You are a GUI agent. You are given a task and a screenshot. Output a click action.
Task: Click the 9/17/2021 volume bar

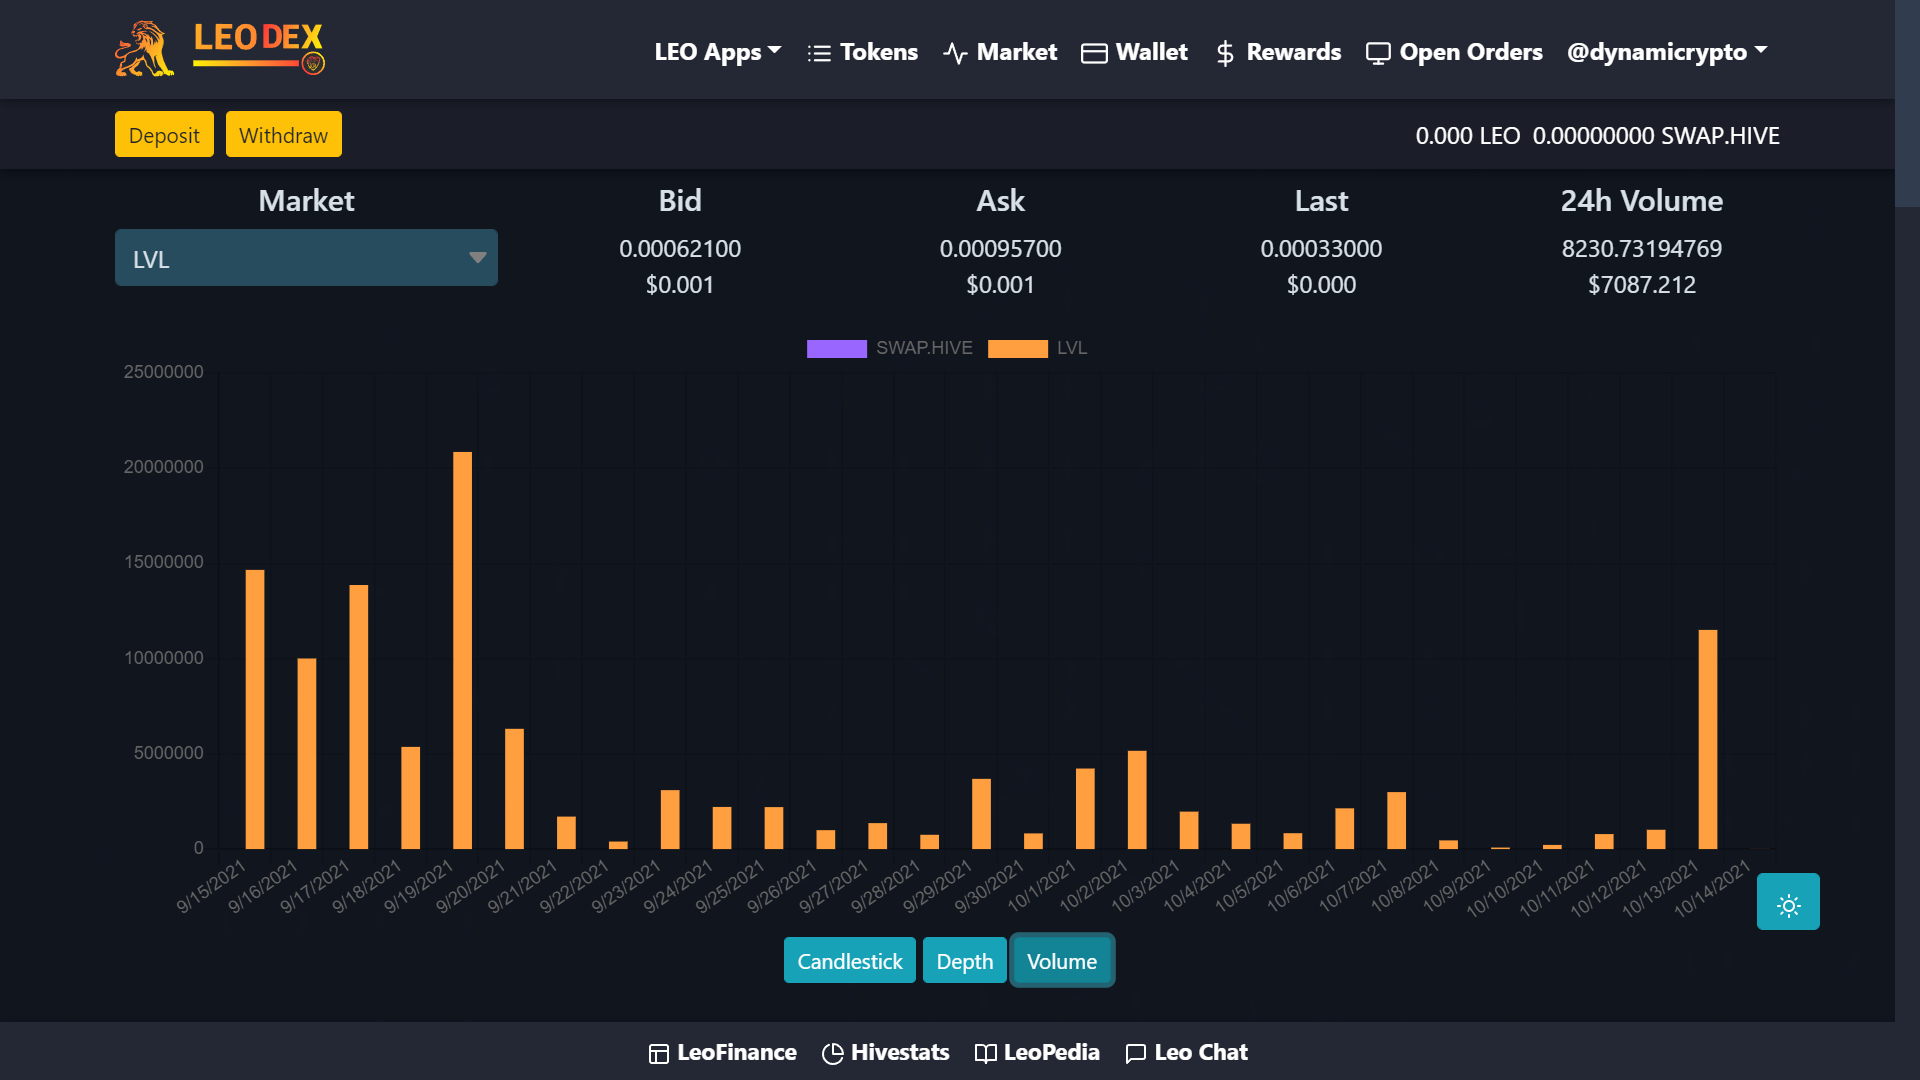[358, 717]
